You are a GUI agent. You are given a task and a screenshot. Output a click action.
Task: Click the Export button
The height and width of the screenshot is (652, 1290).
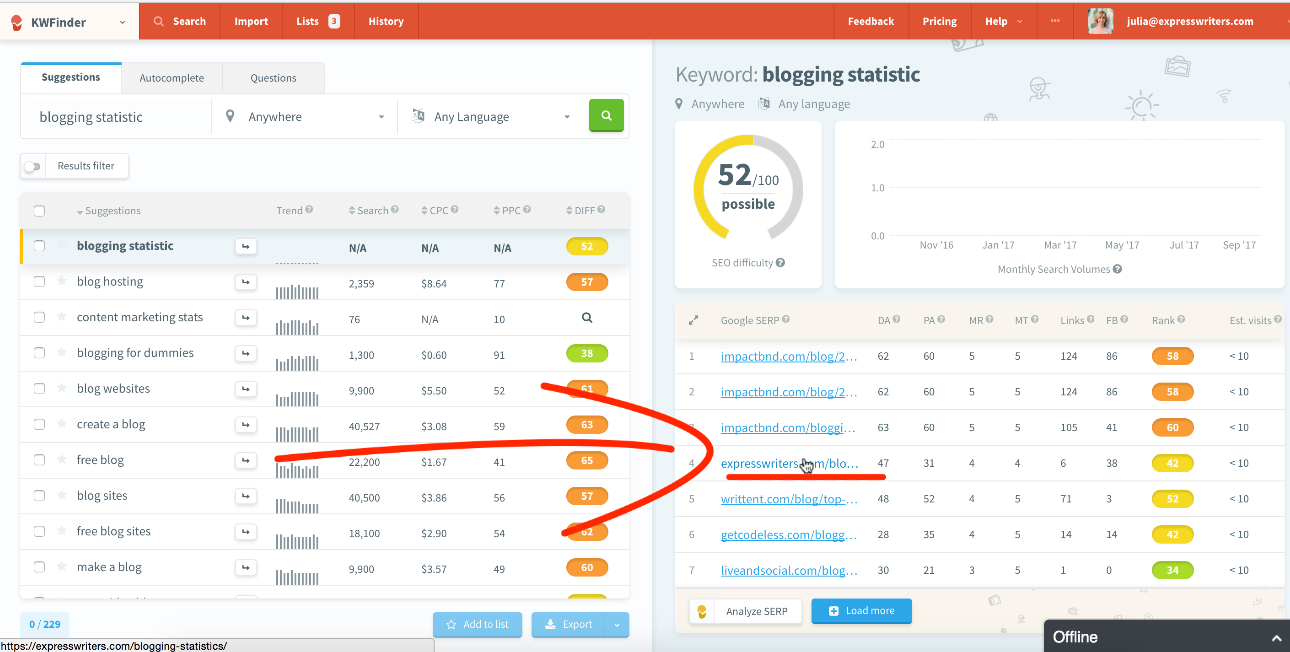[569, 624]
